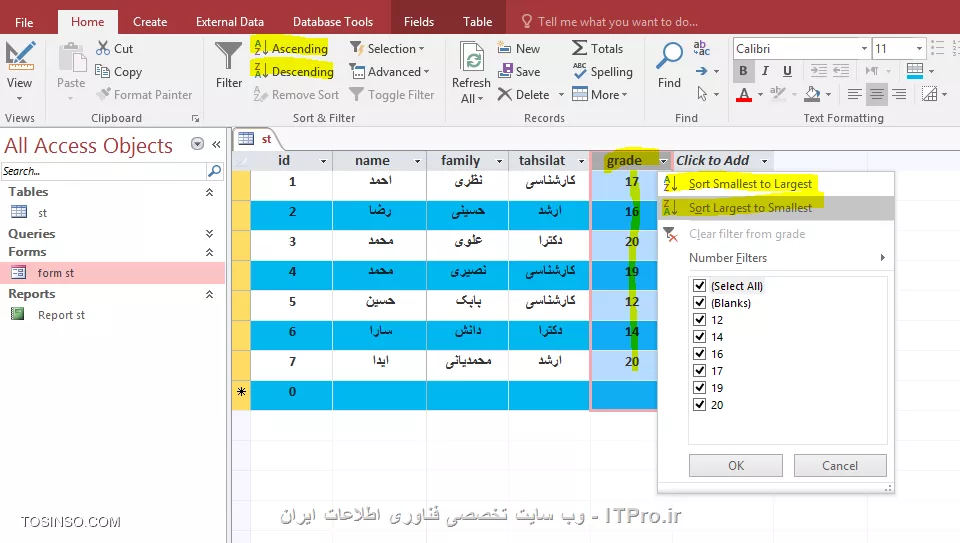Apply Italic text formatting

click(x=765, y=71)
